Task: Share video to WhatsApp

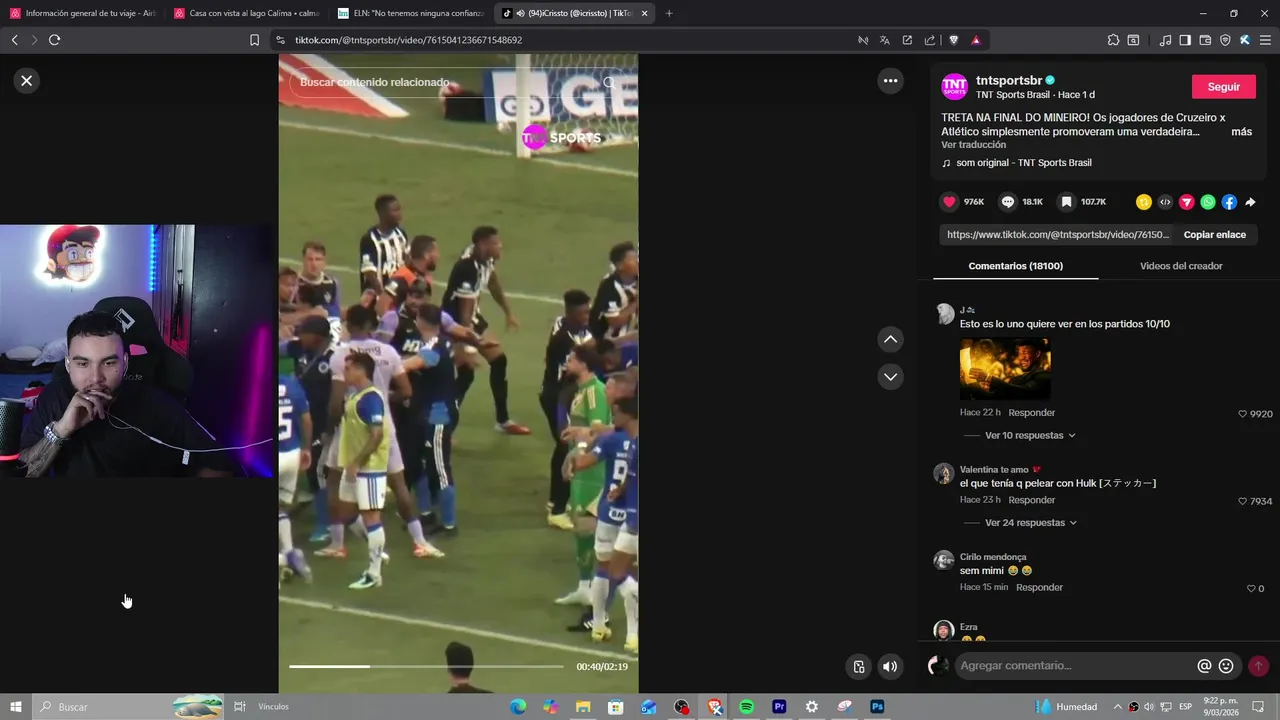Action: 1208,202
